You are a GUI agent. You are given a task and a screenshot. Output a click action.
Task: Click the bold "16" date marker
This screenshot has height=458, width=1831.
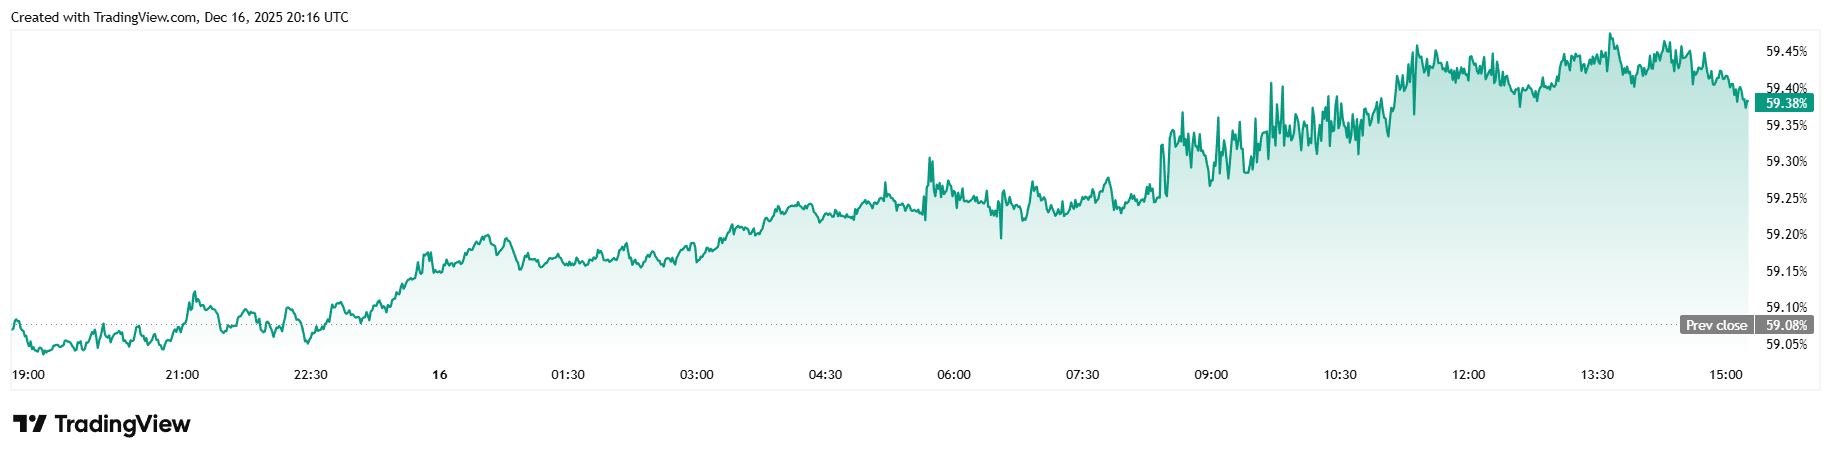point(439,375)
